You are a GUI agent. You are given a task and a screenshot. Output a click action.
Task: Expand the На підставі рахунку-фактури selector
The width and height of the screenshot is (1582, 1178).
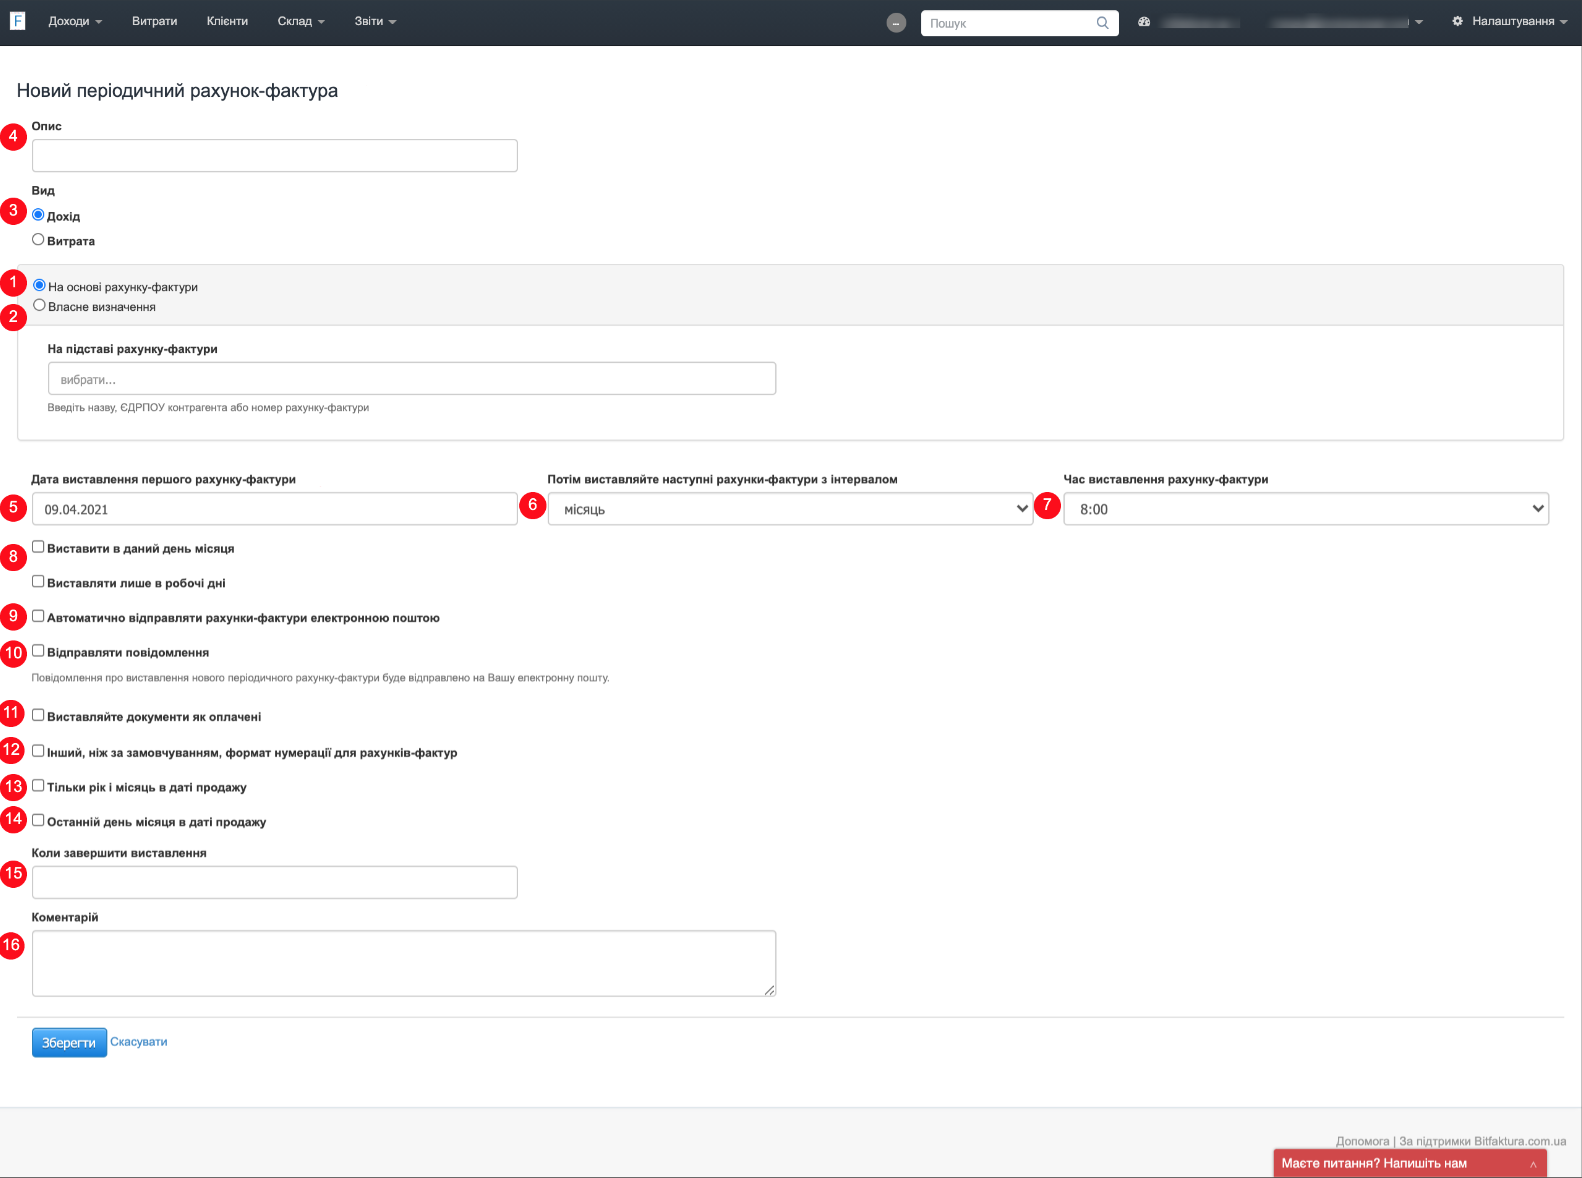(x=411, y=379)
